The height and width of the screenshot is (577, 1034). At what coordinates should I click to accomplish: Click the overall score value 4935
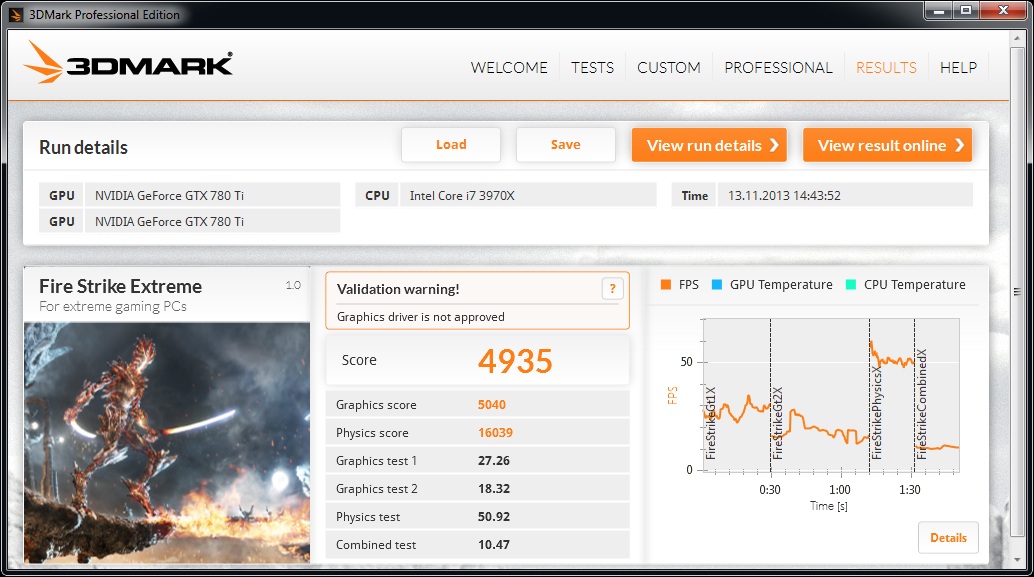515,361
